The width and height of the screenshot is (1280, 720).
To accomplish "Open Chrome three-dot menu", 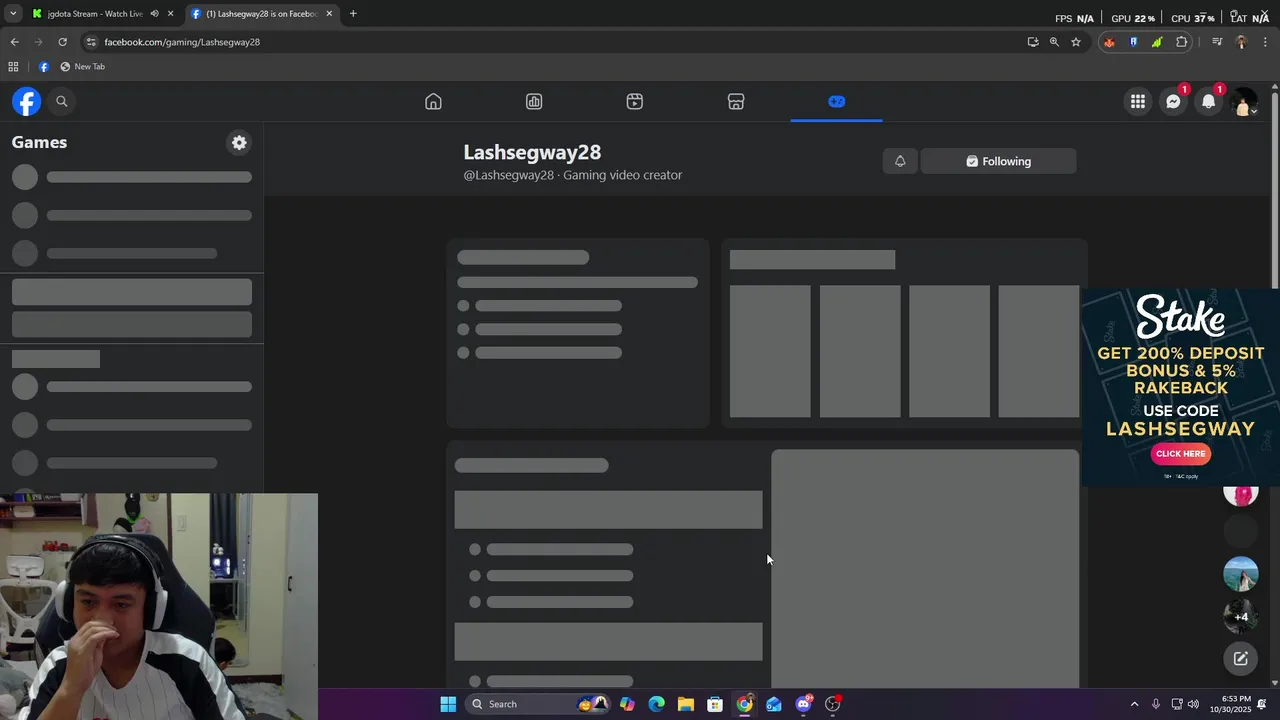I will tap(1265, 42).
